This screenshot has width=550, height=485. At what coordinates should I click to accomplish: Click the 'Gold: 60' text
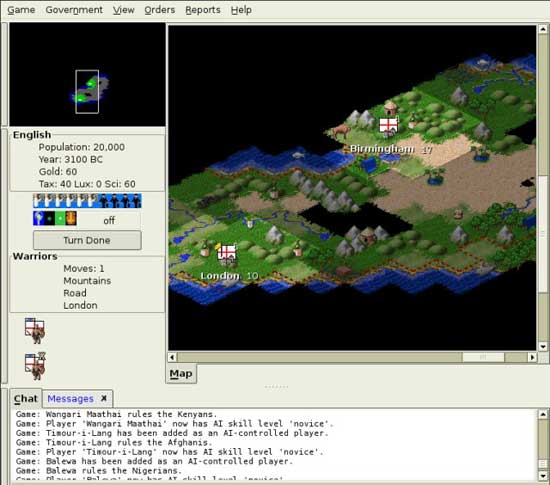pyautogui.click(x=58, y=172)
